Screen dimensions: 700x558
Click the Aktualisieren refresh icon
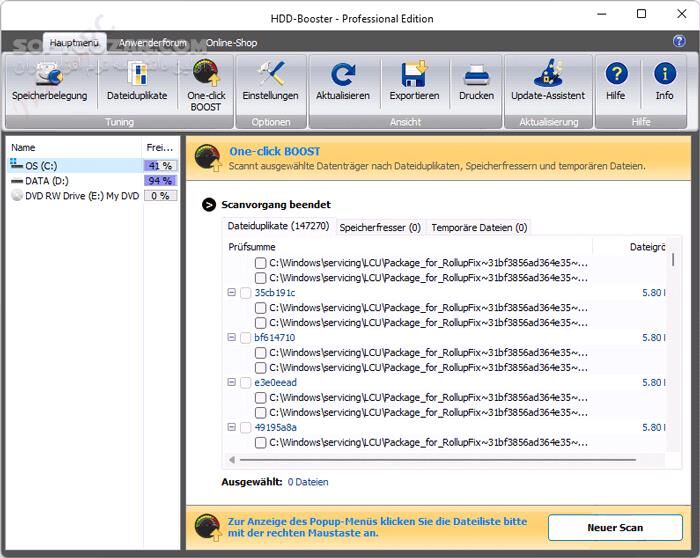tap(343, 81)
